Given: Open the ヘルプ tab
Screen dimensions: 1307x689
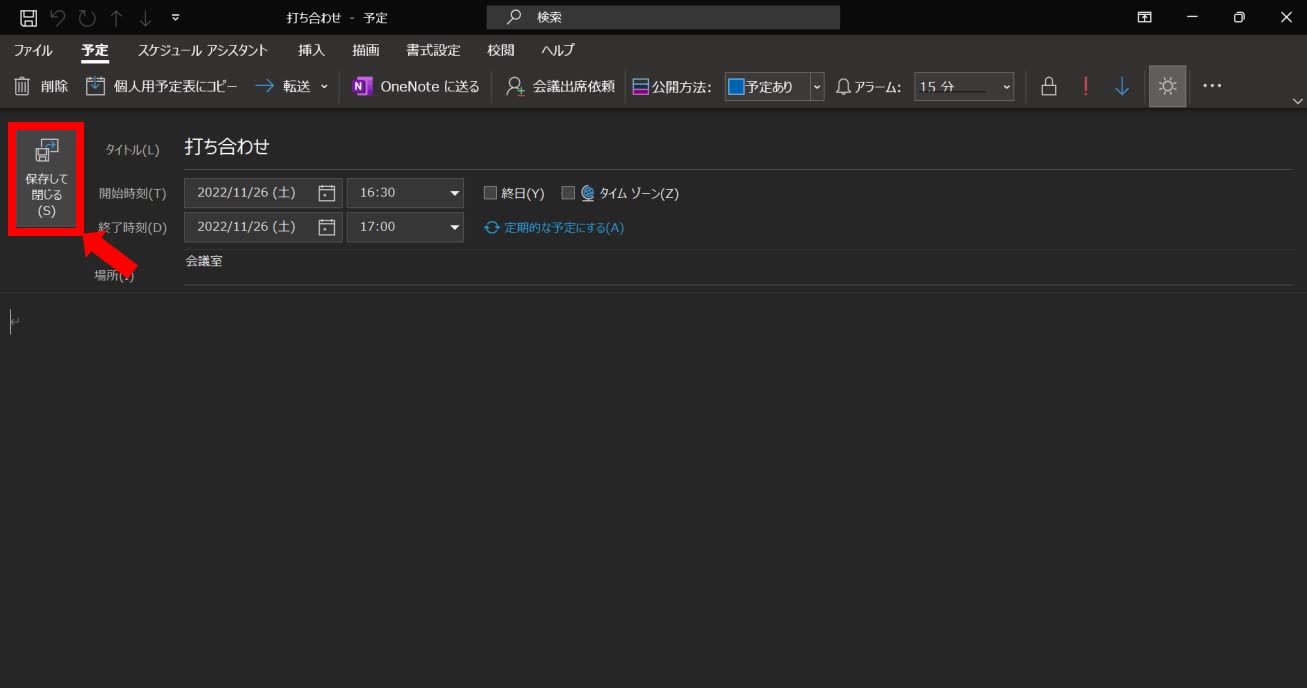Looking at the screenshot, I should point(558,50).
